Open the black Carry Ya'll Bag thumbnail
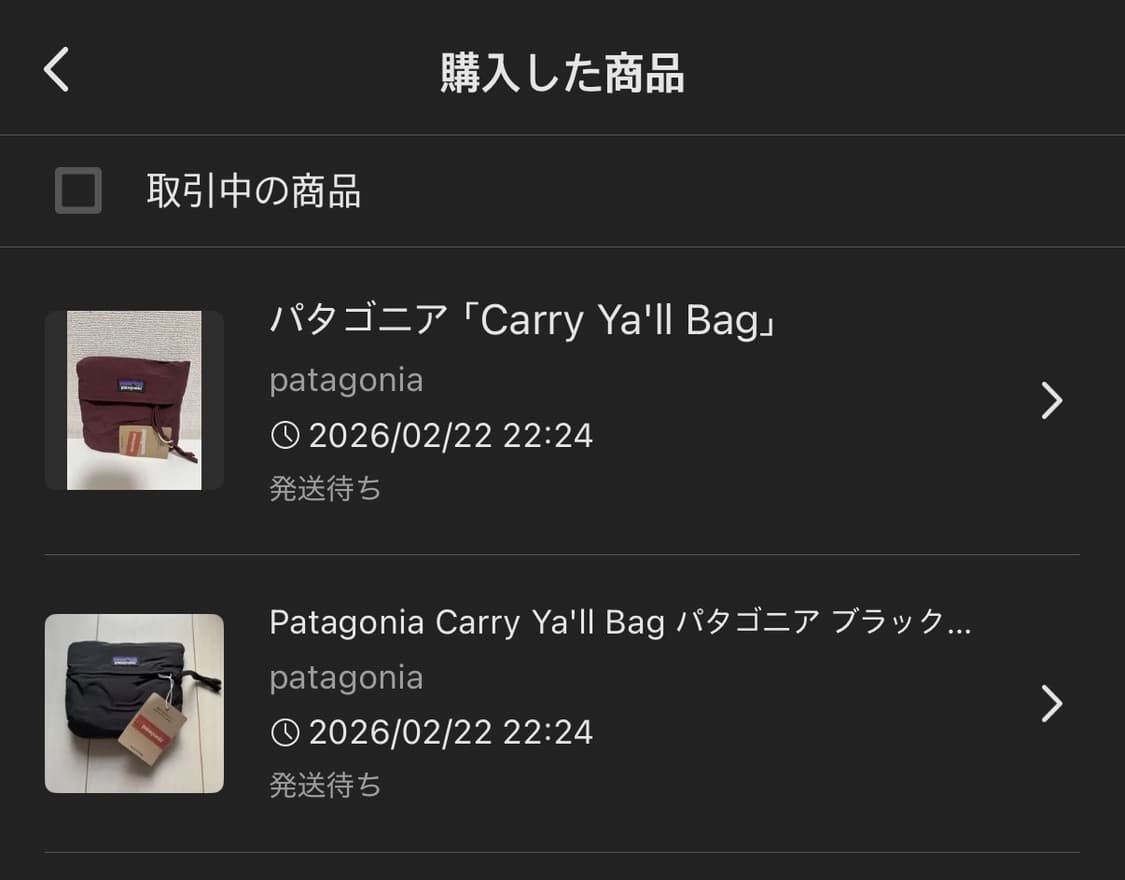1125x880 pixels. [x=134, y=704]
